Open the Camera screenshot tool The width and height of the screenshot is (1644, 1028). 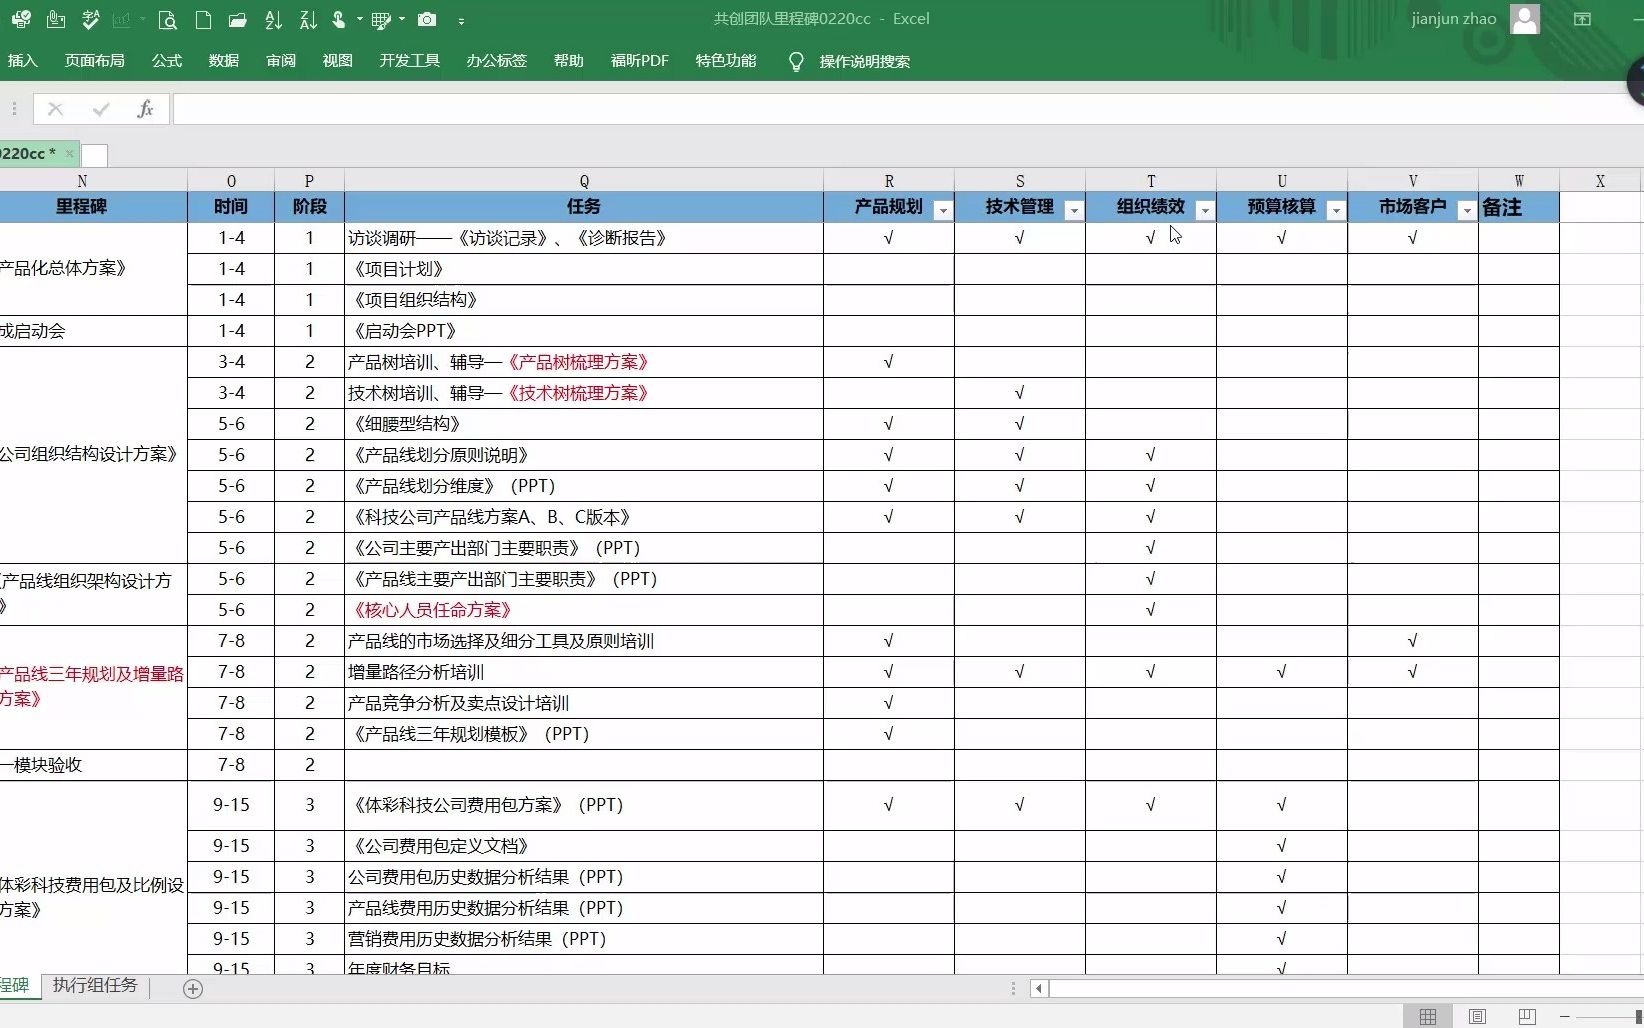coord(428,20)
